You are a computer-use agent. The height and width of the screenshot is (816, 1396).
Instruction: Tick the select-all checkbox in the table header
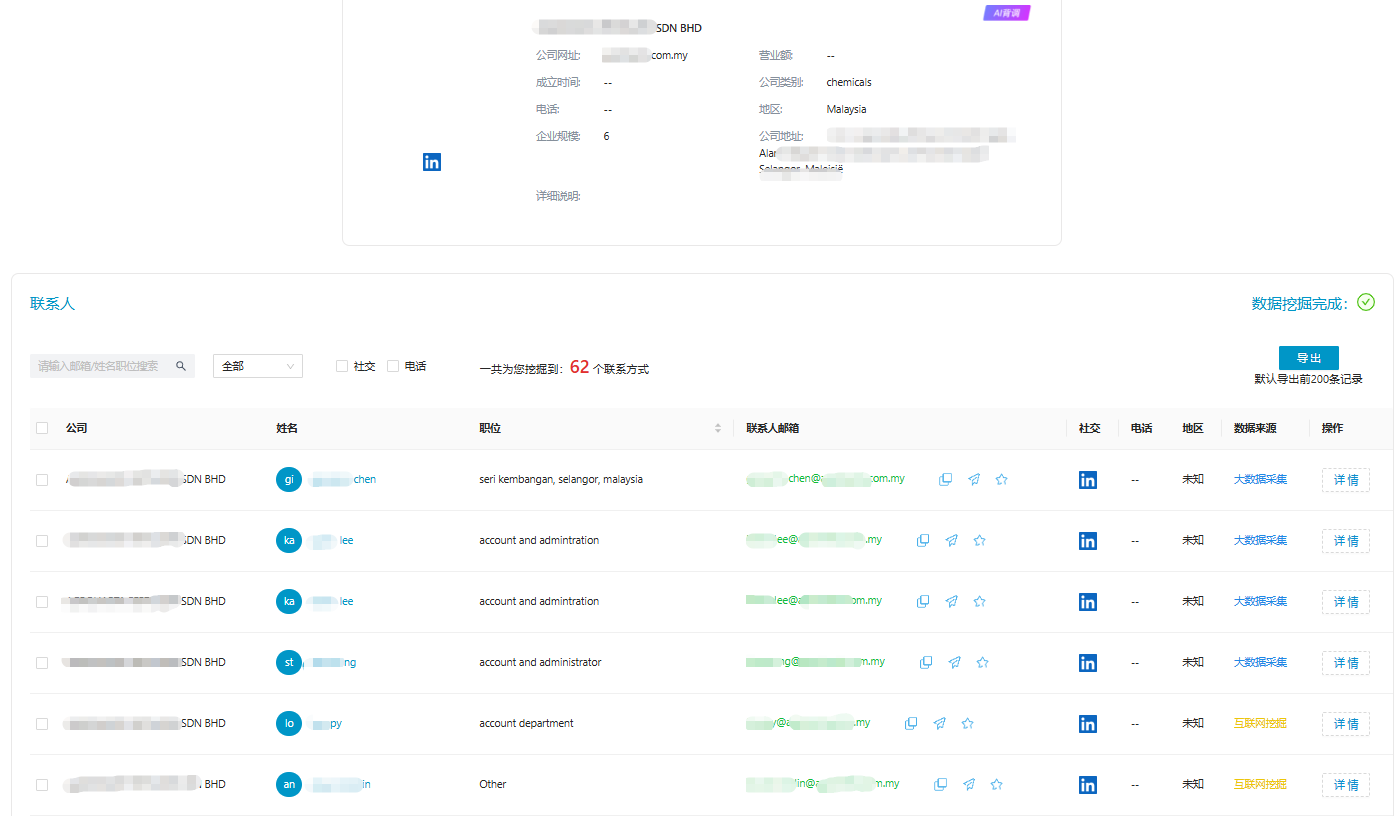42,429
